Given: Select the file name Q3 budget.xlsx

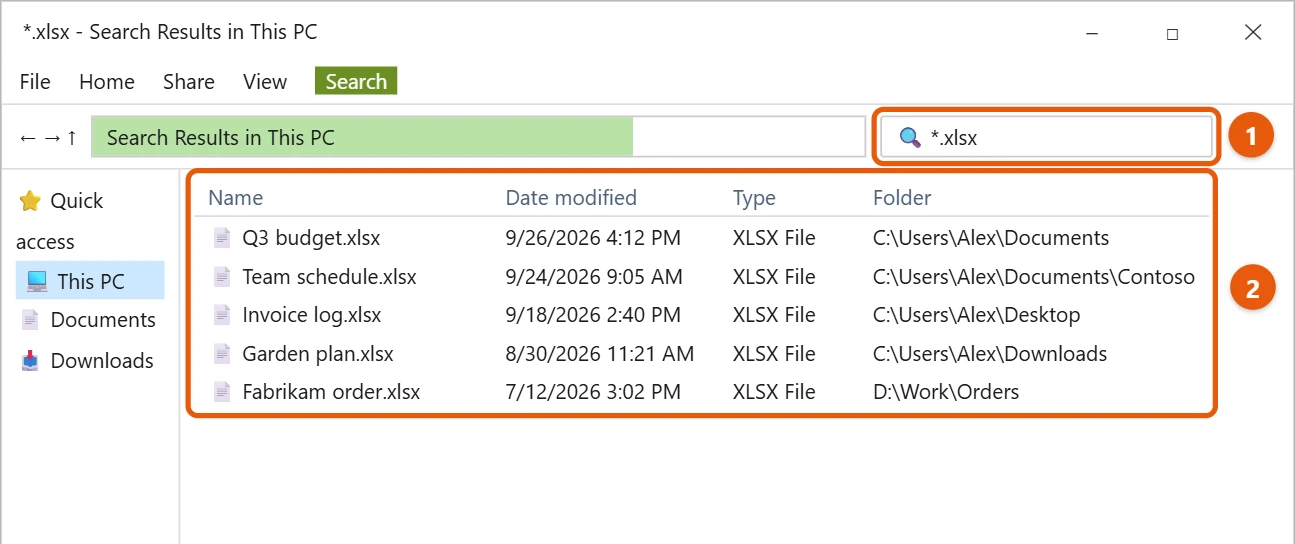Looking at the screenshot, I should (311, 238).
